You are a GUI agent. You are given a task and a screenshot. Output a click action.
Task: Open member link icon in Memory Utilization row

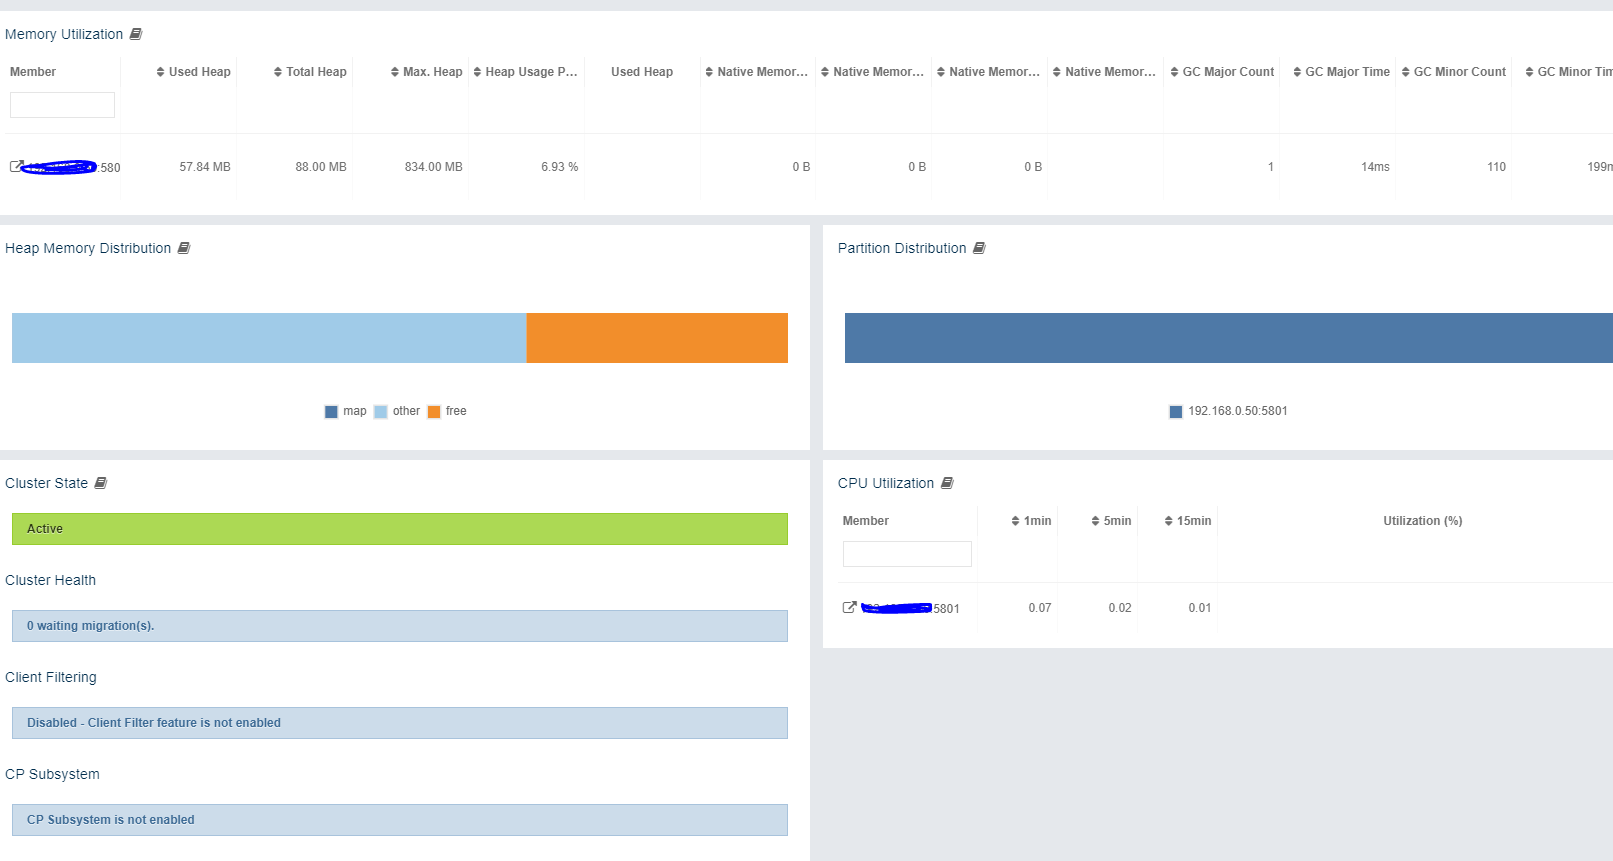point(16,166)
